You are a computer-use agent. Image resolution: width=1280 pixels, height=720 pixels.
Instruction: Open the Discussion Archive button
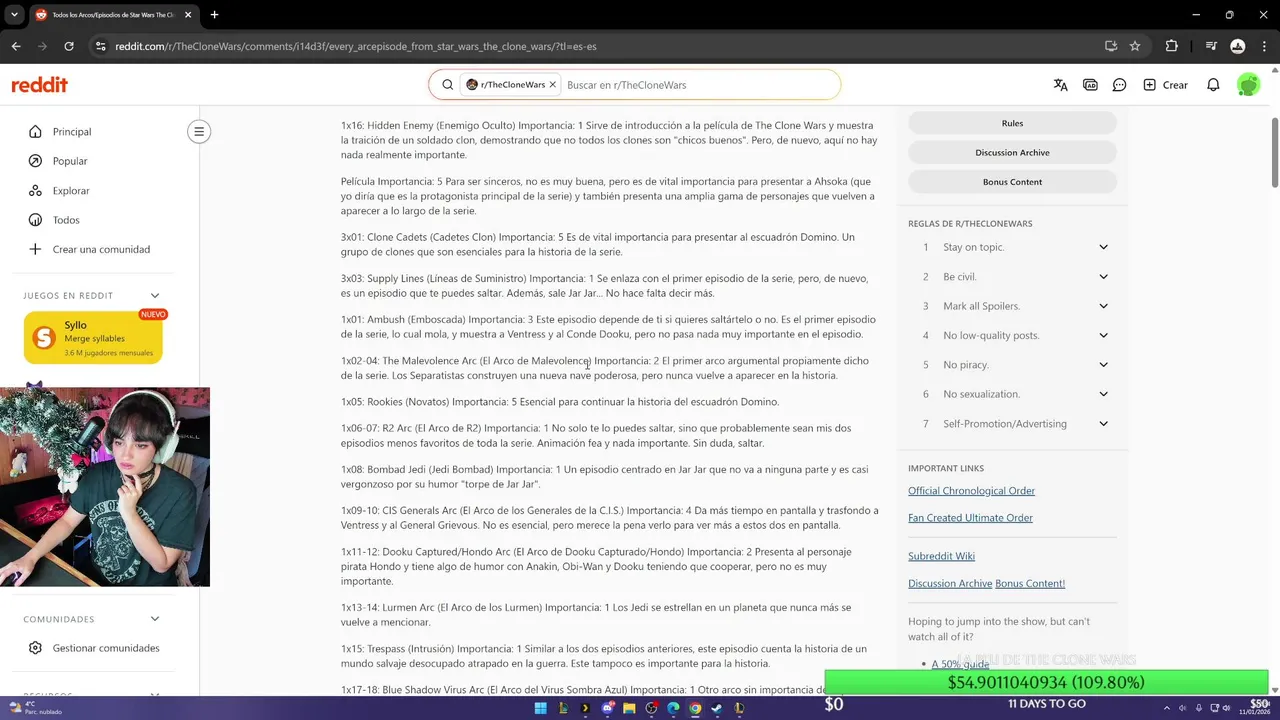tap(1012, 152)
